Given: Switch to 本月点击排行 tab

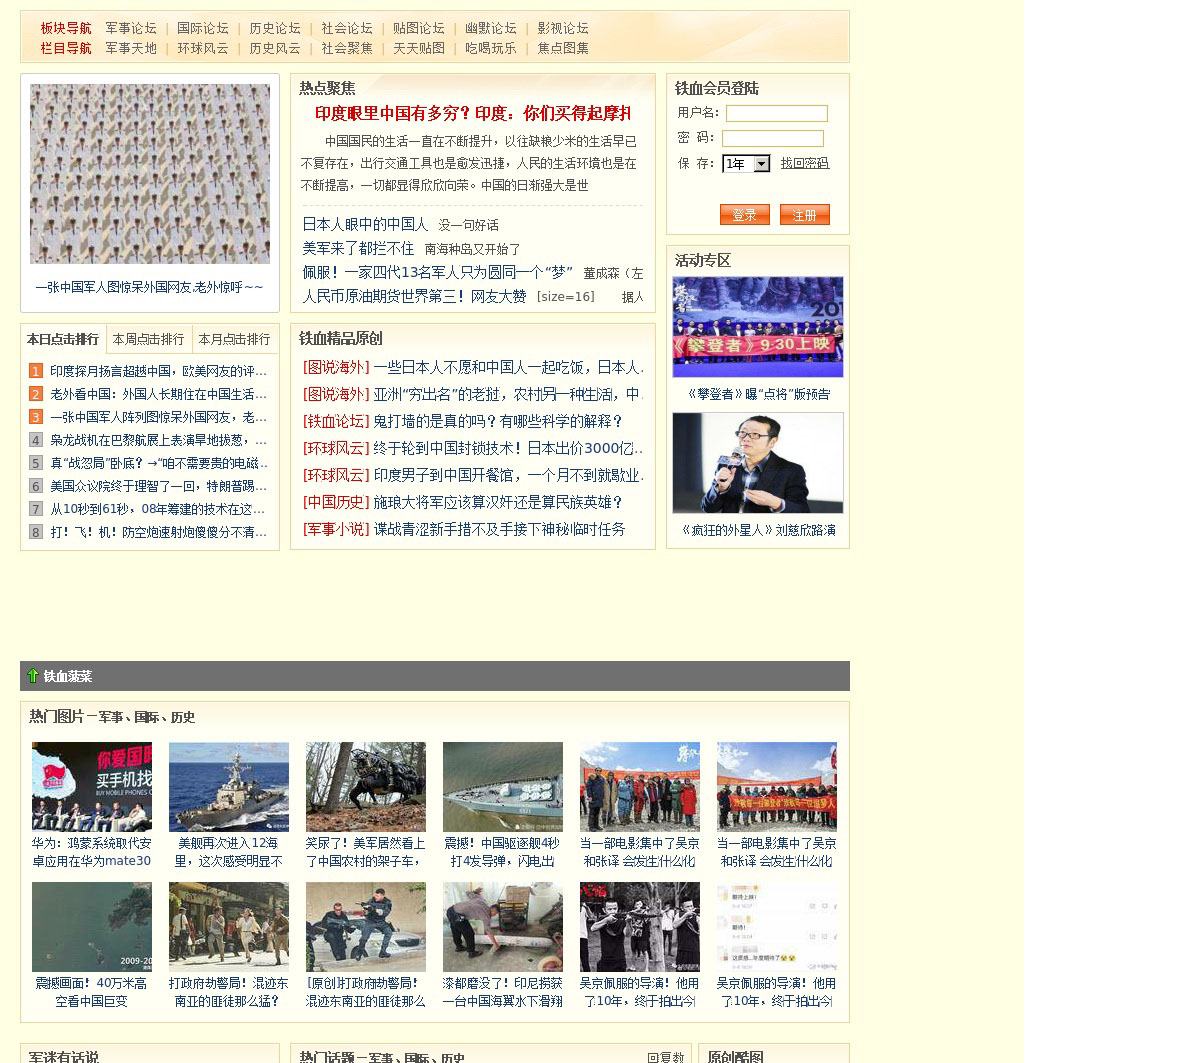Looking at the screenshot, I should pos(234,339).
